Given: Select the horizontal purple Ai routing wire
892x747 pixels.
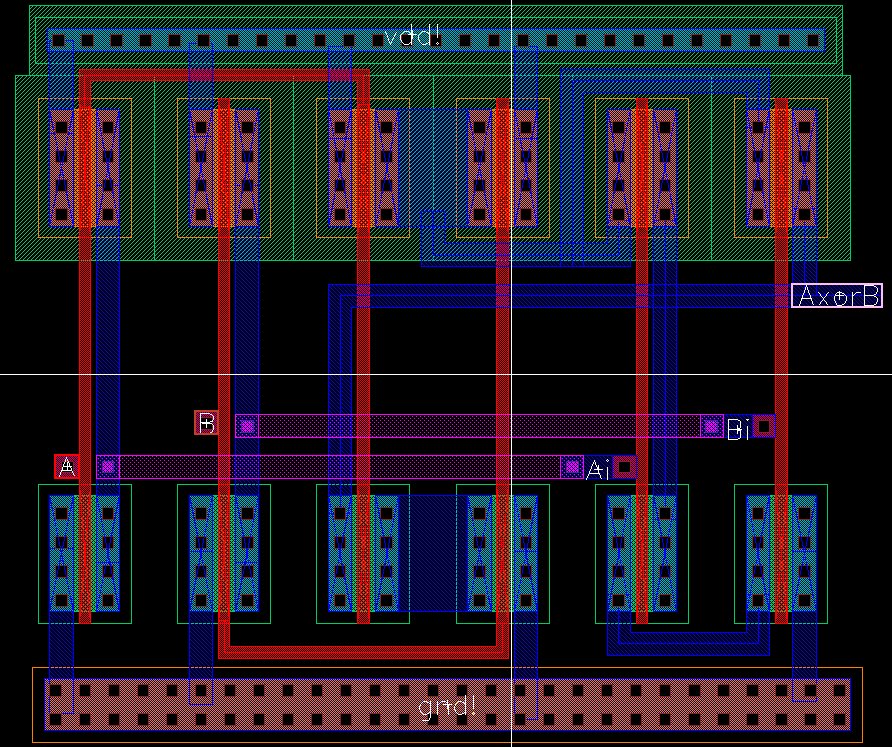Looking at the screenshot, I should (350, 466).
